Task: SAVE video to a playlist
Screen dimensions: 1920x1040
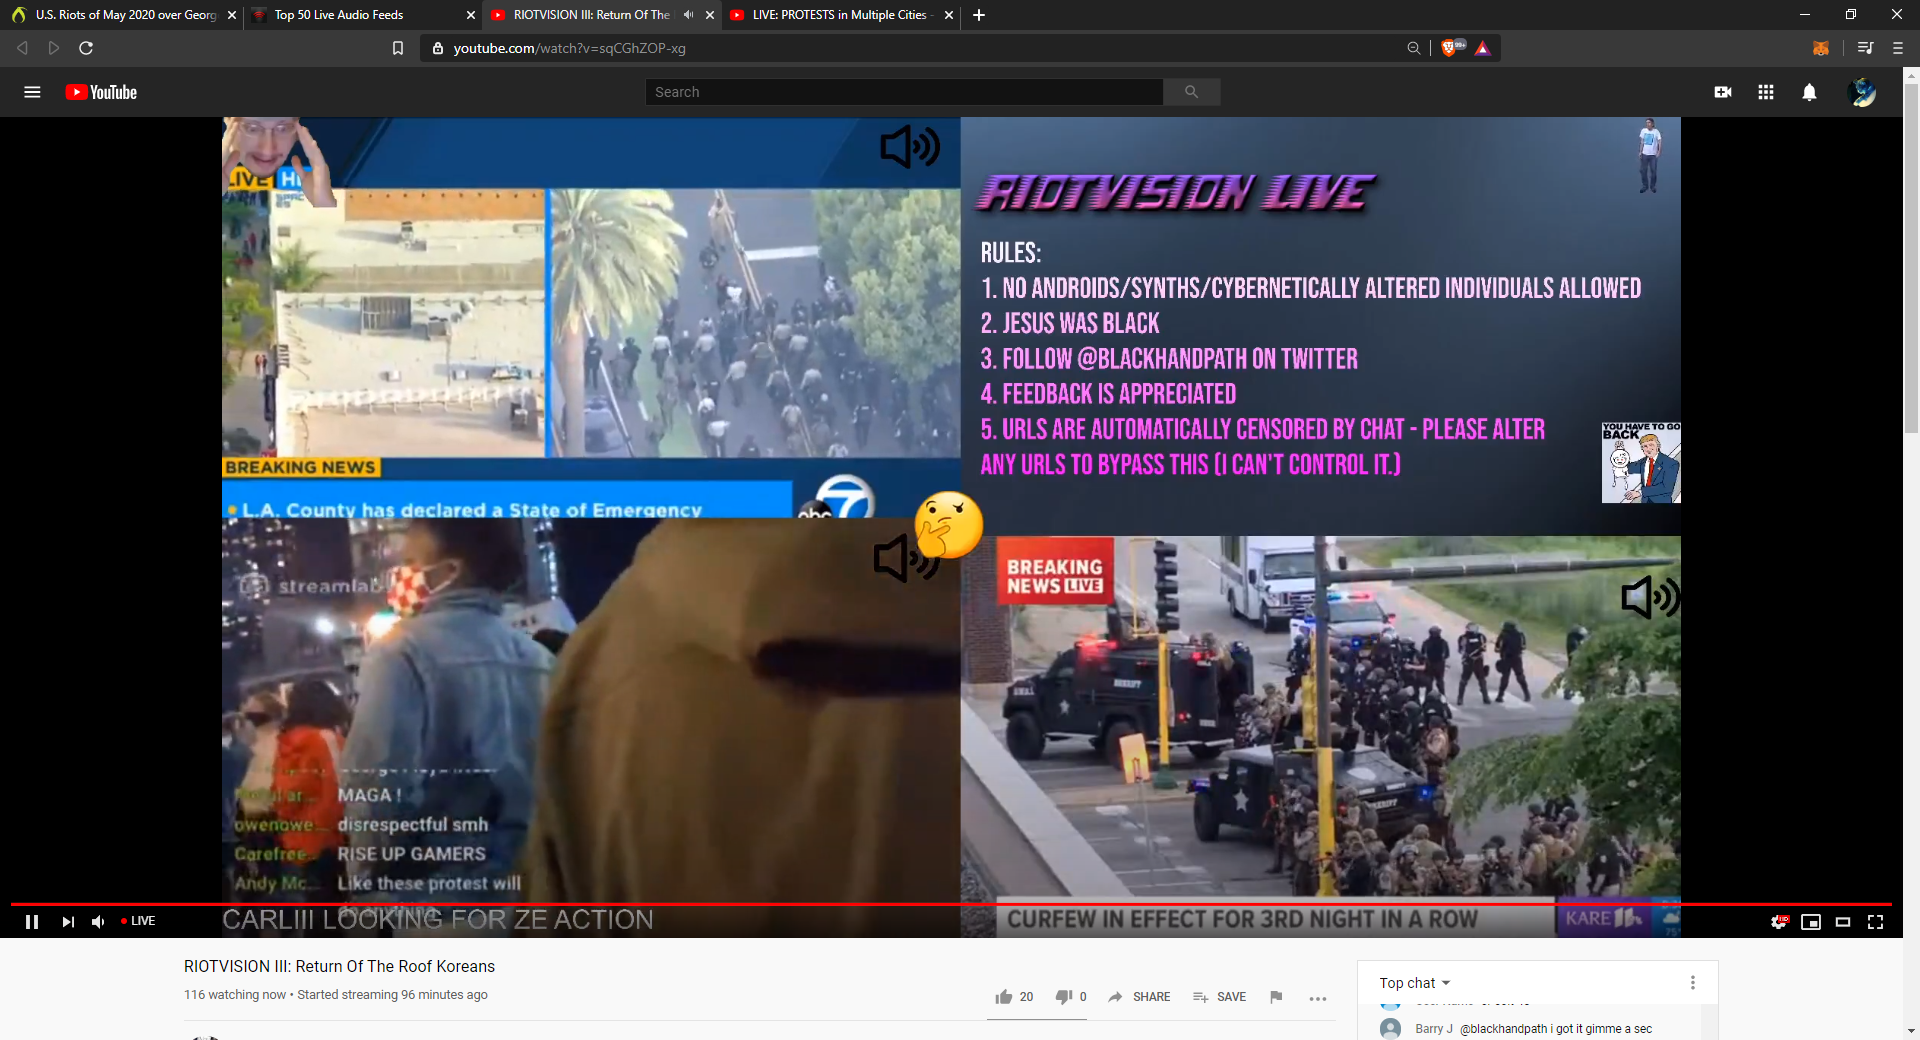Action: click(1219, 997)
